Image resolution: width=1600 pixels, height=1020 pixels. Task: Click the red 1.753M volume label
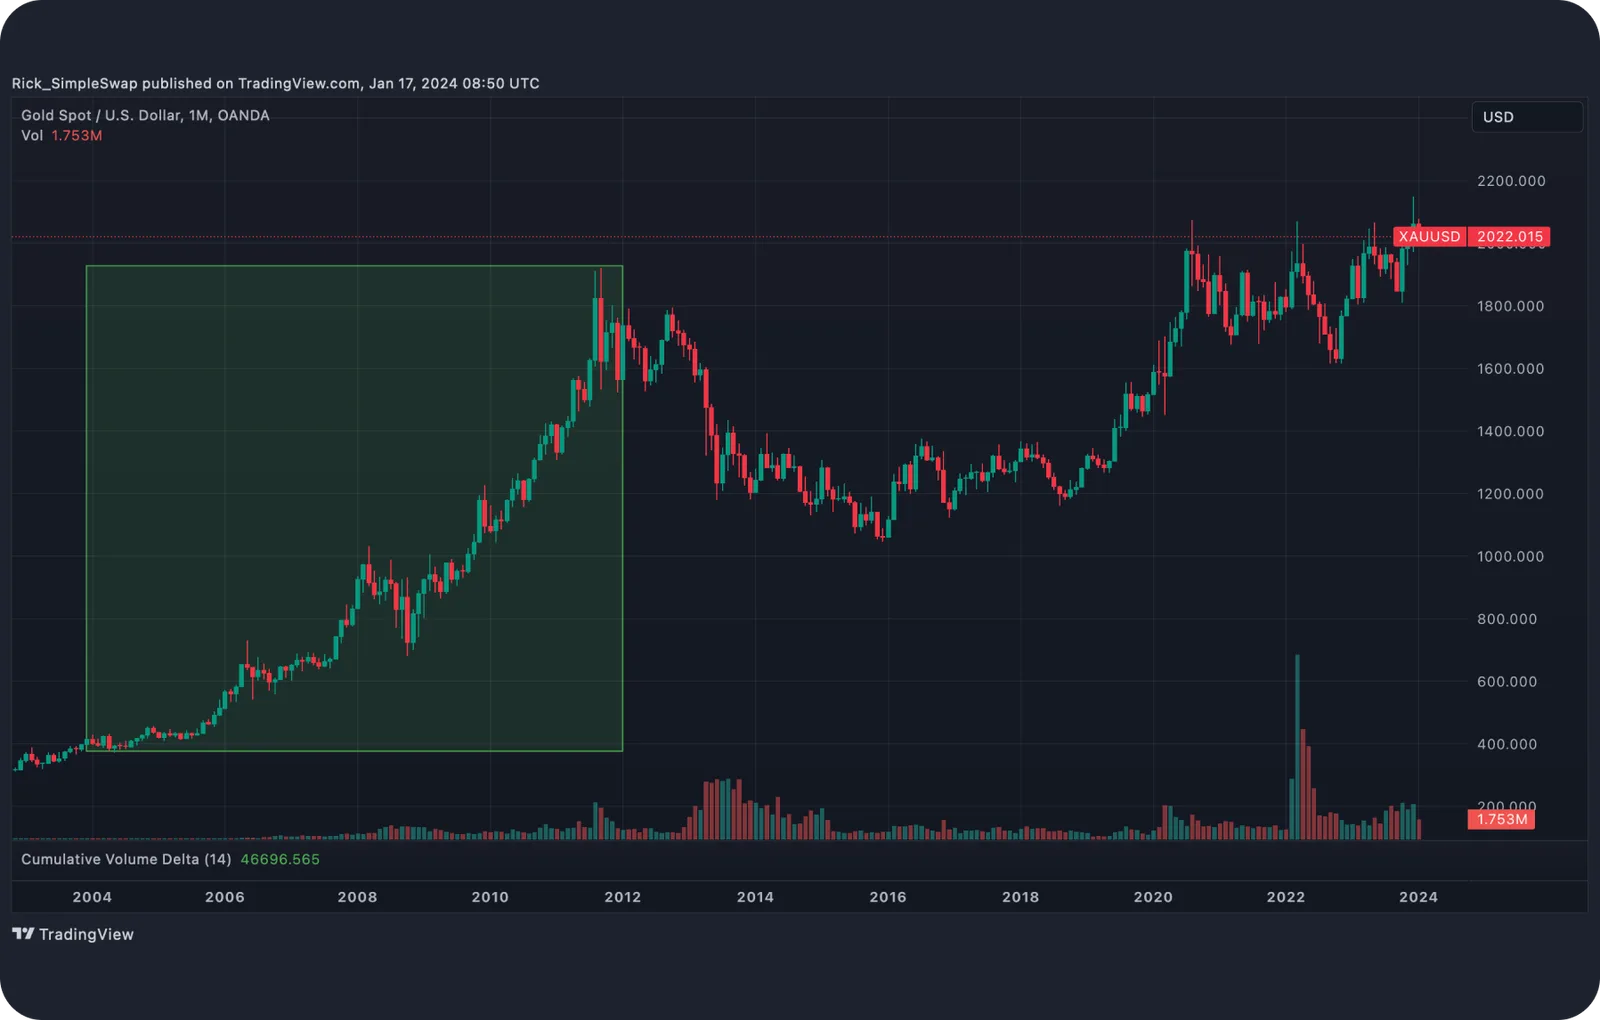[x=1502, y=819]
